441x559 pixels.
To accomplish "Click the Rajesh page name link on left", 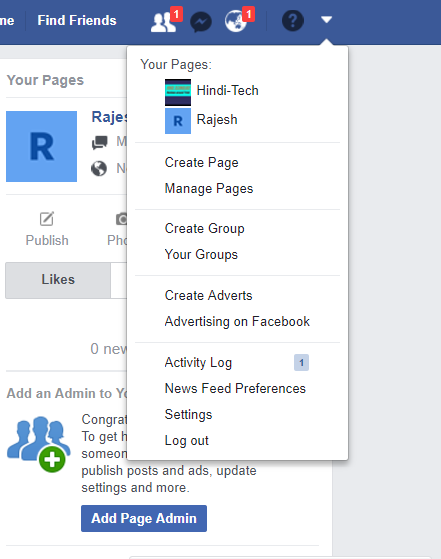I will (109, 117).
